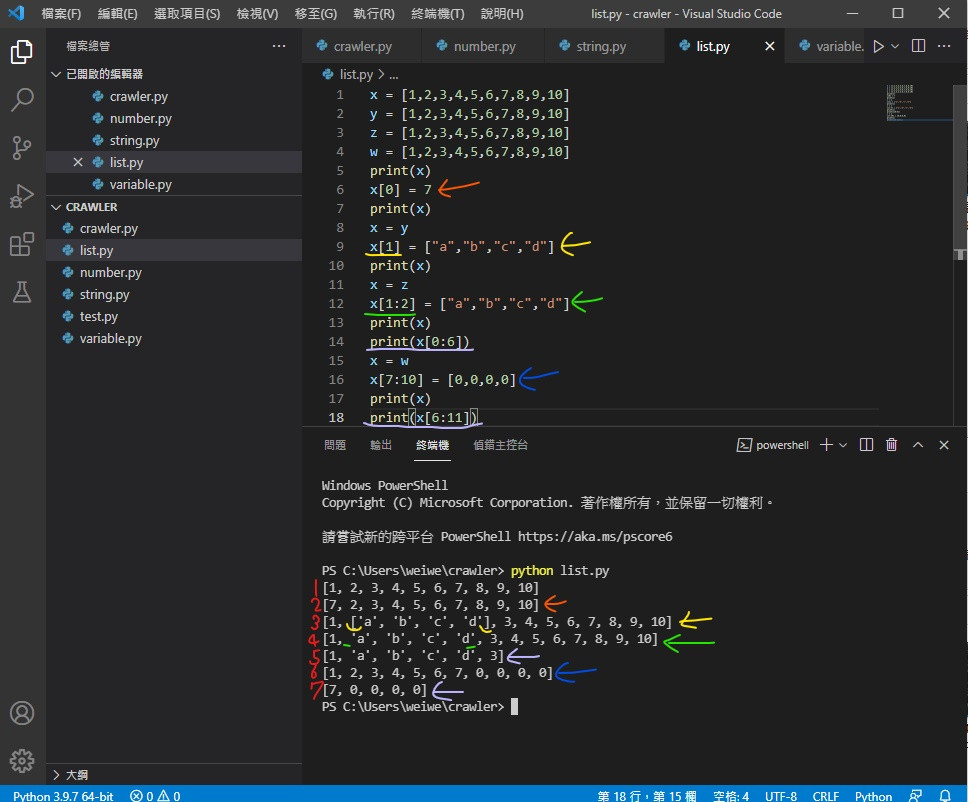Open the Run and Debug view
This screenshot has width=968, height=802.
22,196
